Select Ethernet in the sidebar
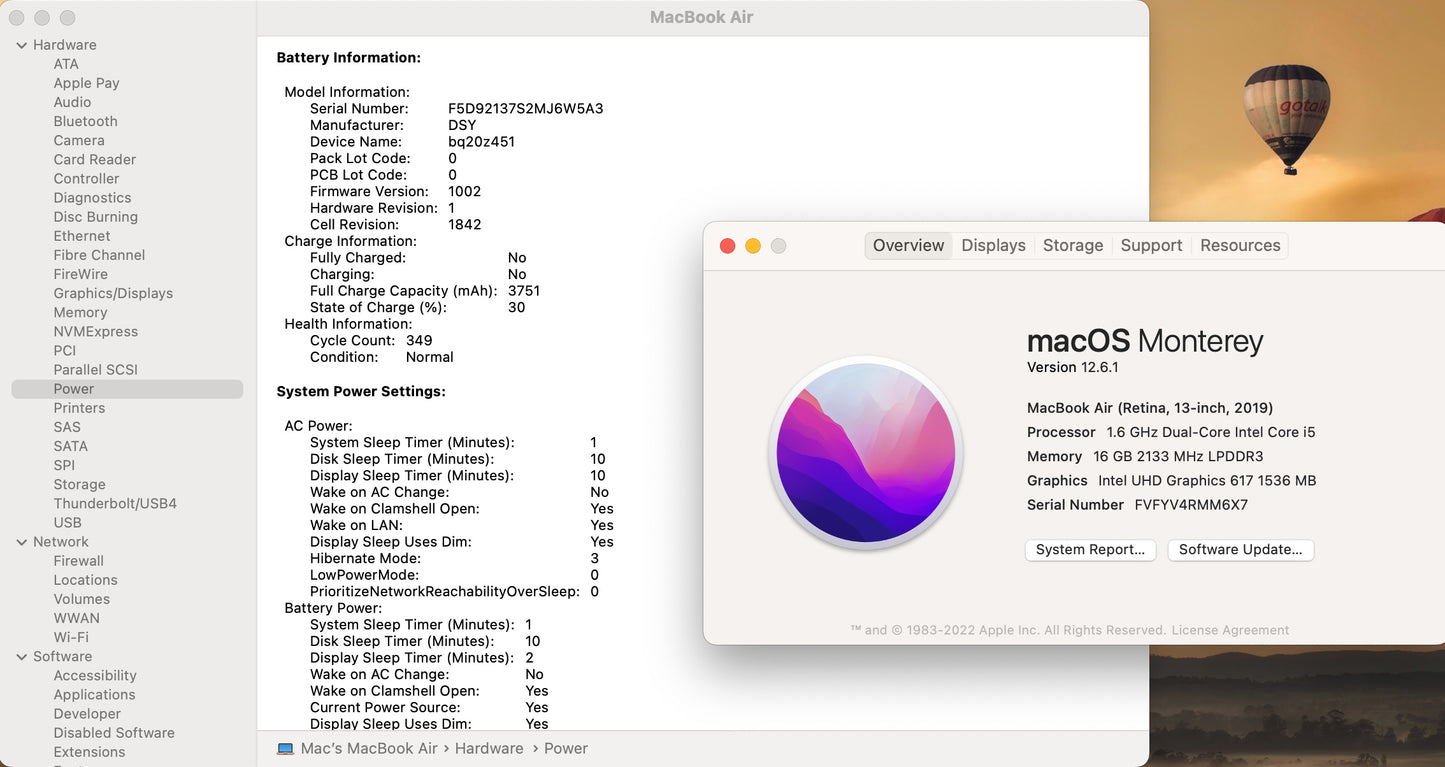The height and width of the screenshot is (767, 1445). coord(82,236)
